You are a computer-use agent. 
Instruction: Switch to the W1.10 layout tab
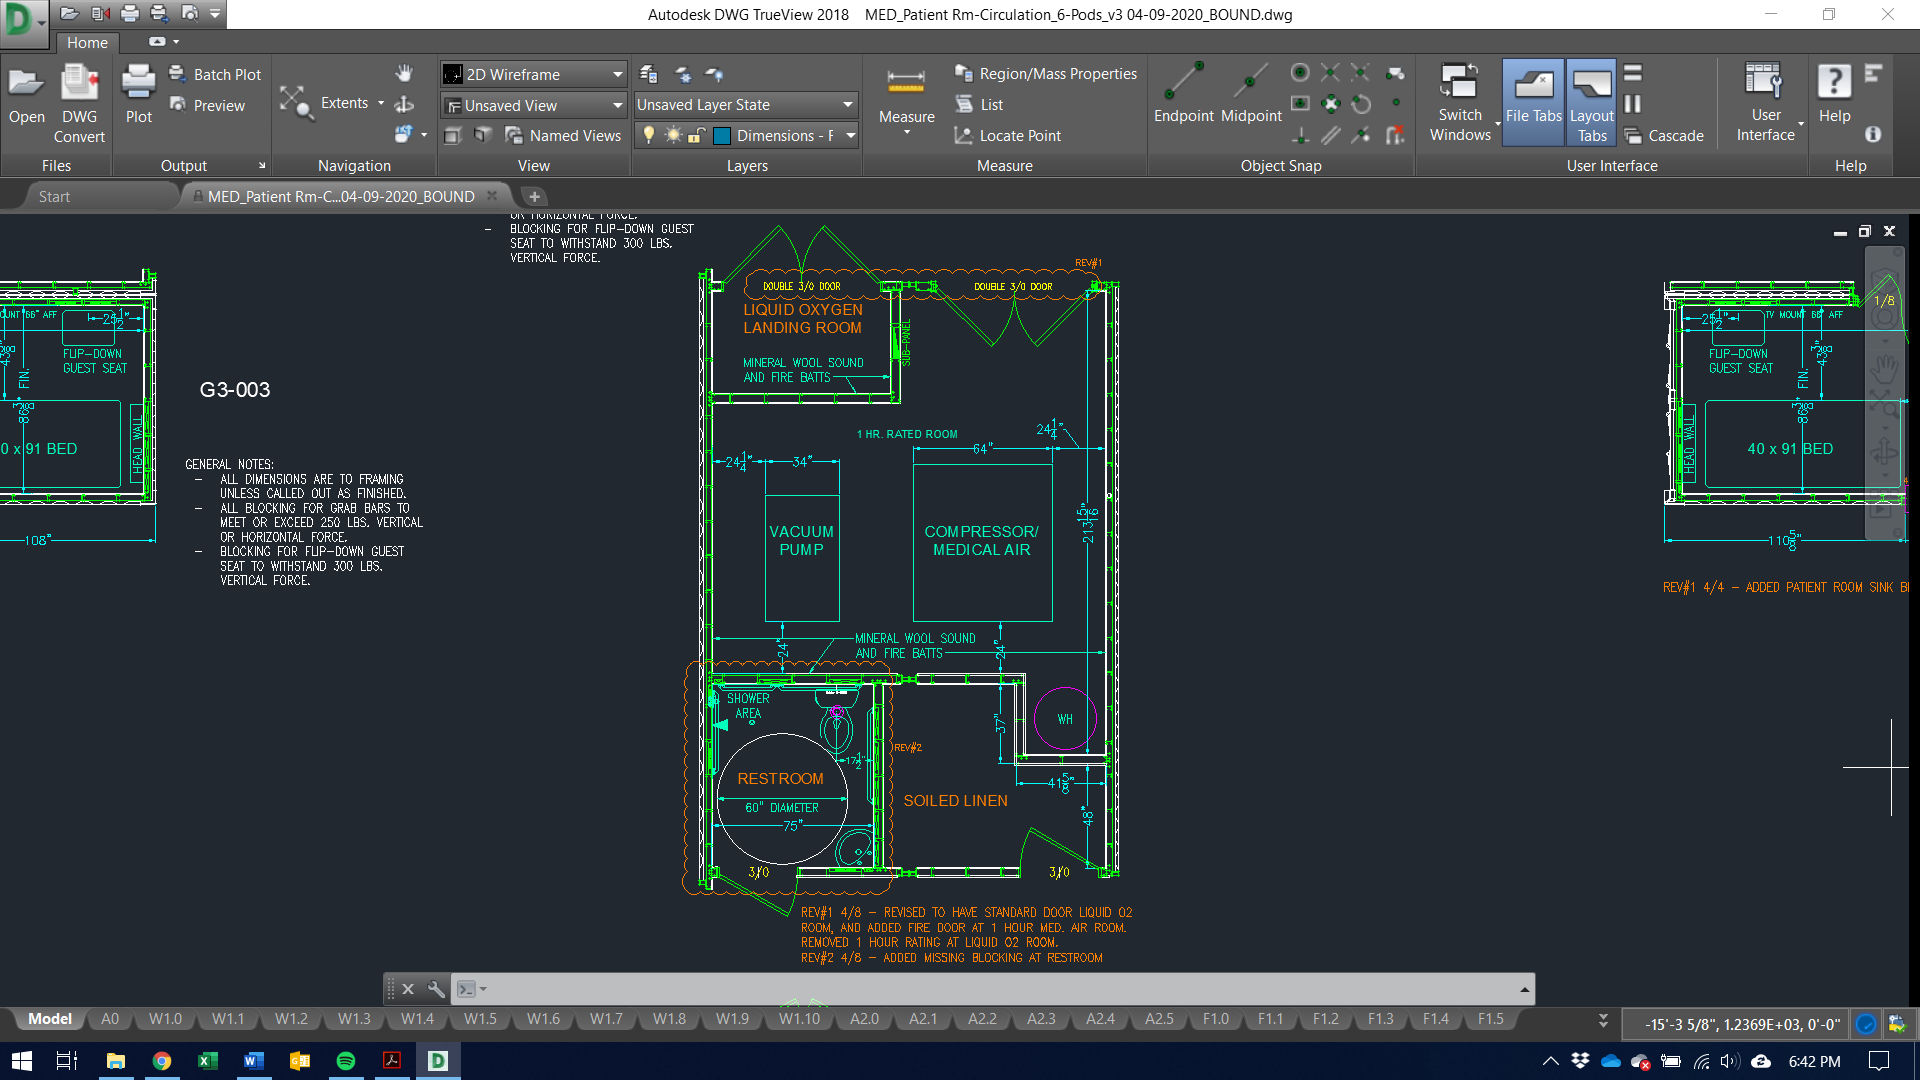pyautogui.click(x=799, y=1019)
